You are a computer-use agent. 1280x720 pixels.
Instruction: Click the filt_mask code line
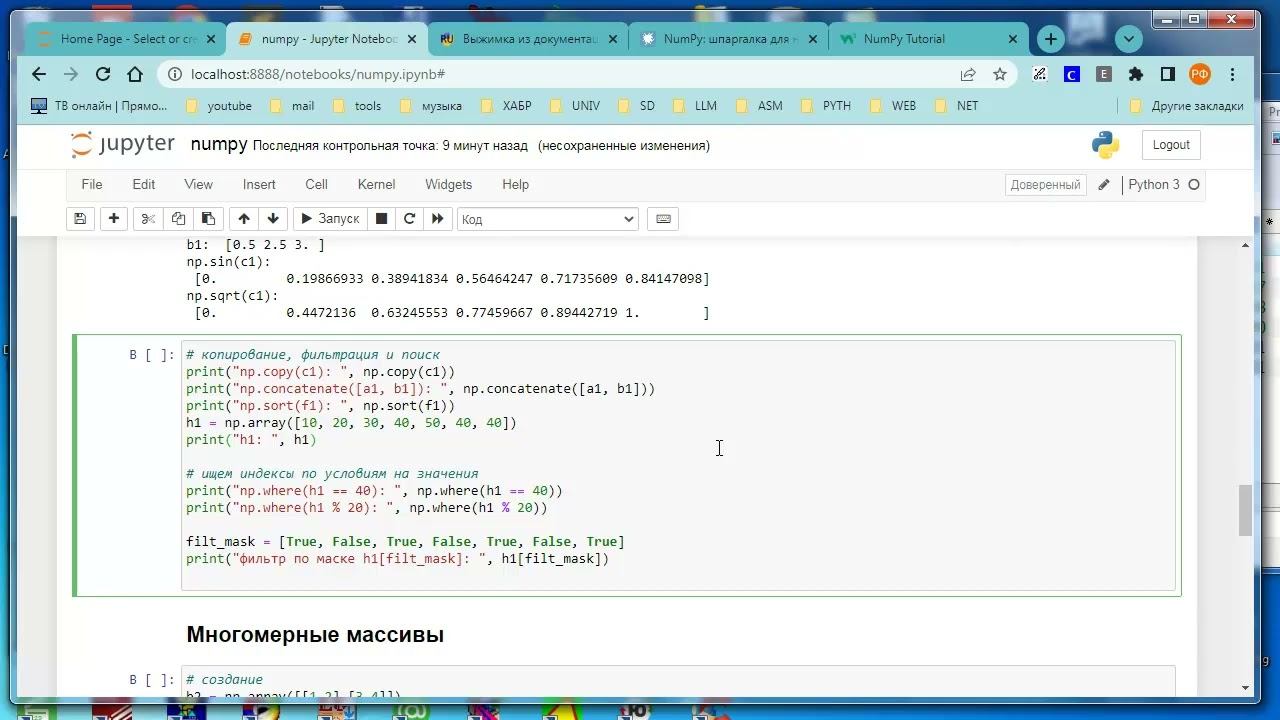[x=405, y=542]
